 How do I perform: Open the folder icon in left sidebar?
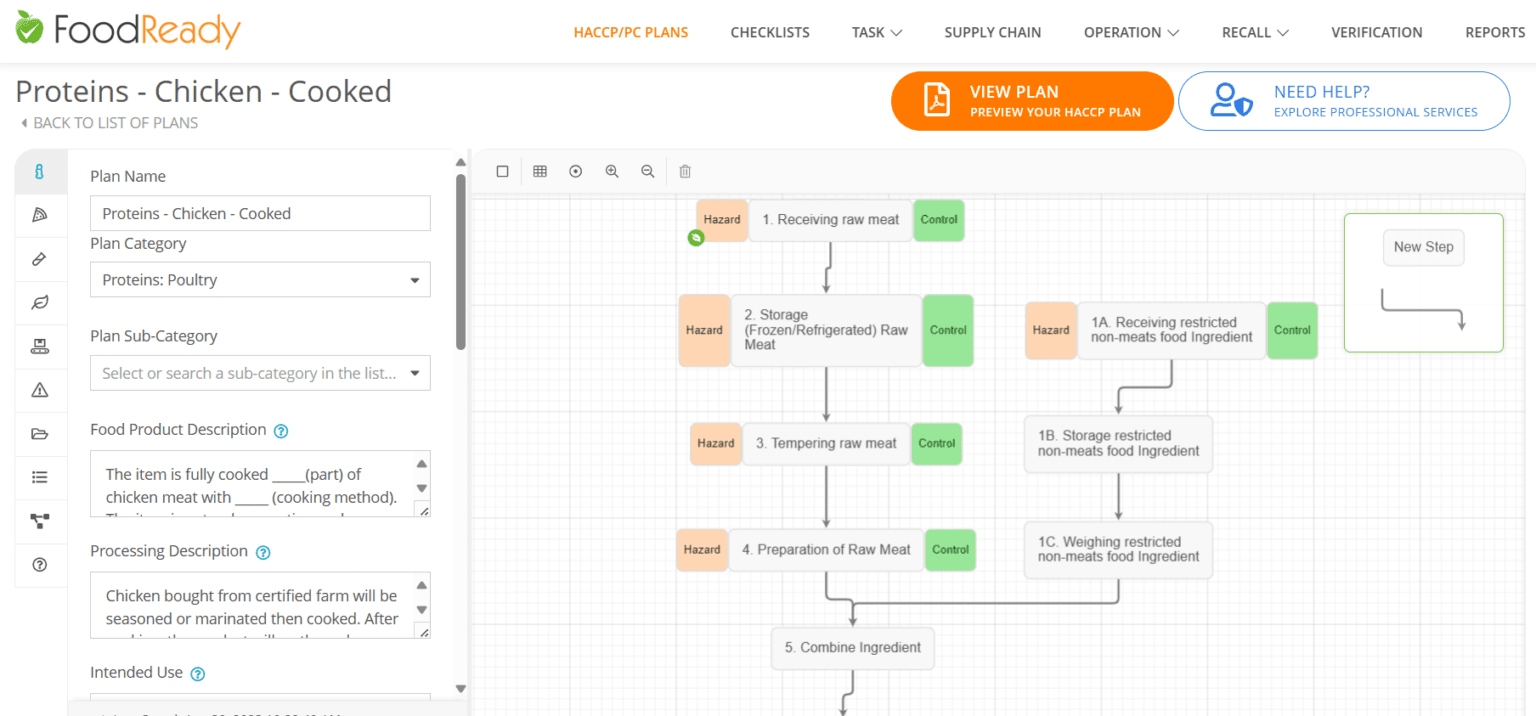(40, 434)
